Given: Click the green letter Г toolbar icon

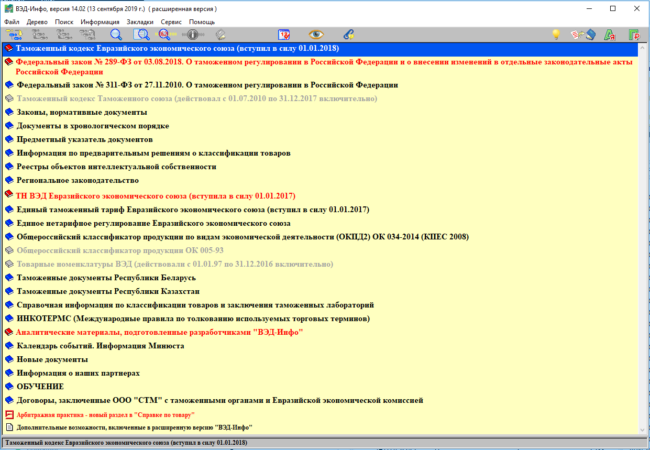Looking at the screenshot, I should (x=632, y=34).
